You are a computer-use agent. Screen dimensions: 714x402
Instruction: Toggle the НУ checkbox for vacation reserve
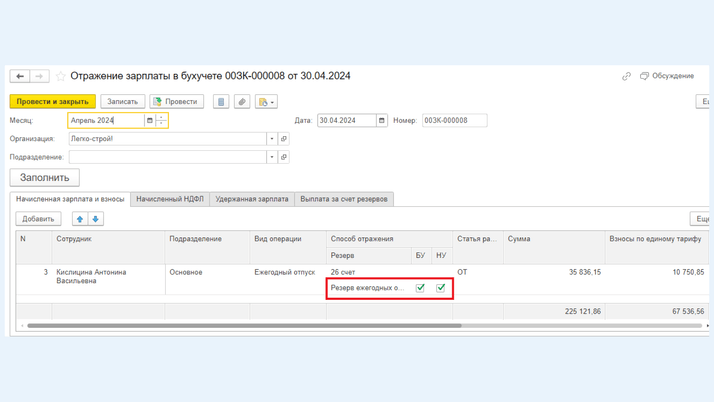click(441, 288)
